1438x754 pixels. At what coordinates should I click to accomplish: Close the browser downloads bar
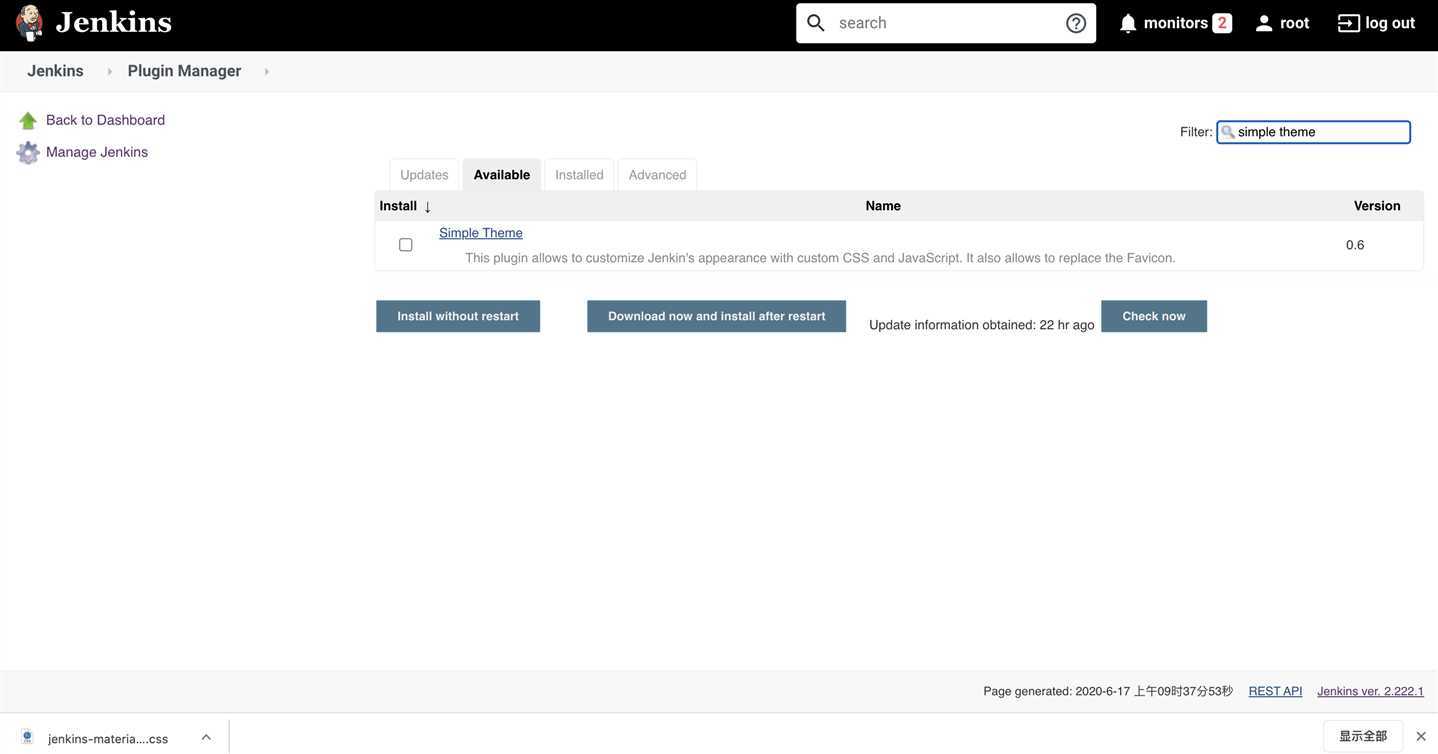[x=1421, y=736]
